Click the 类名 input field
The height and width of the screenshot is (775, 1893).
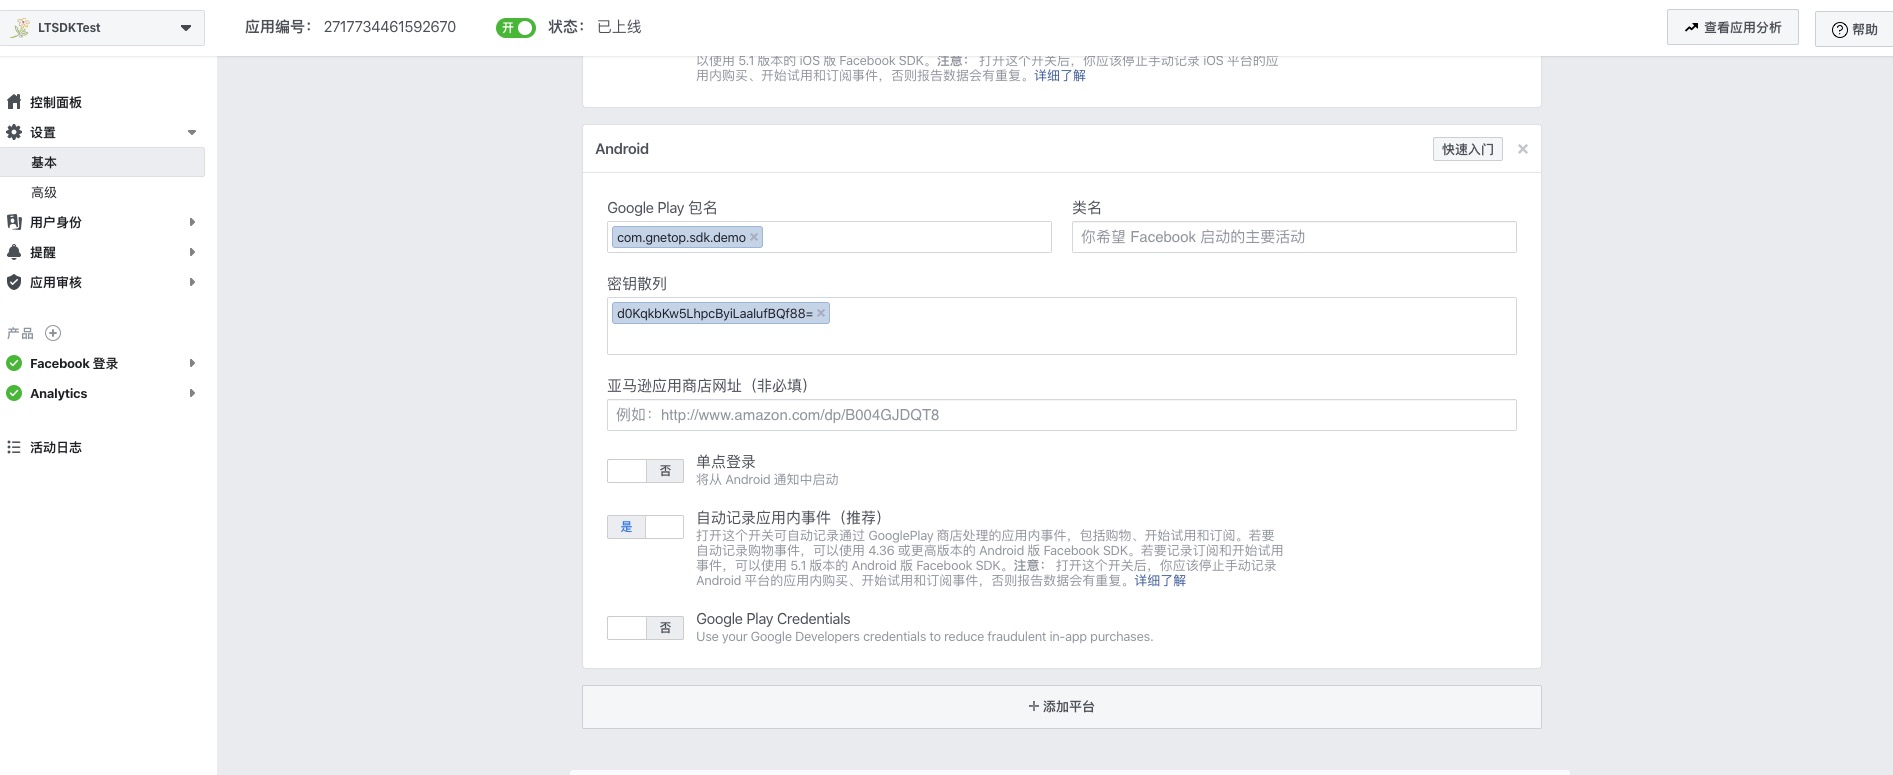(1294, 237)
